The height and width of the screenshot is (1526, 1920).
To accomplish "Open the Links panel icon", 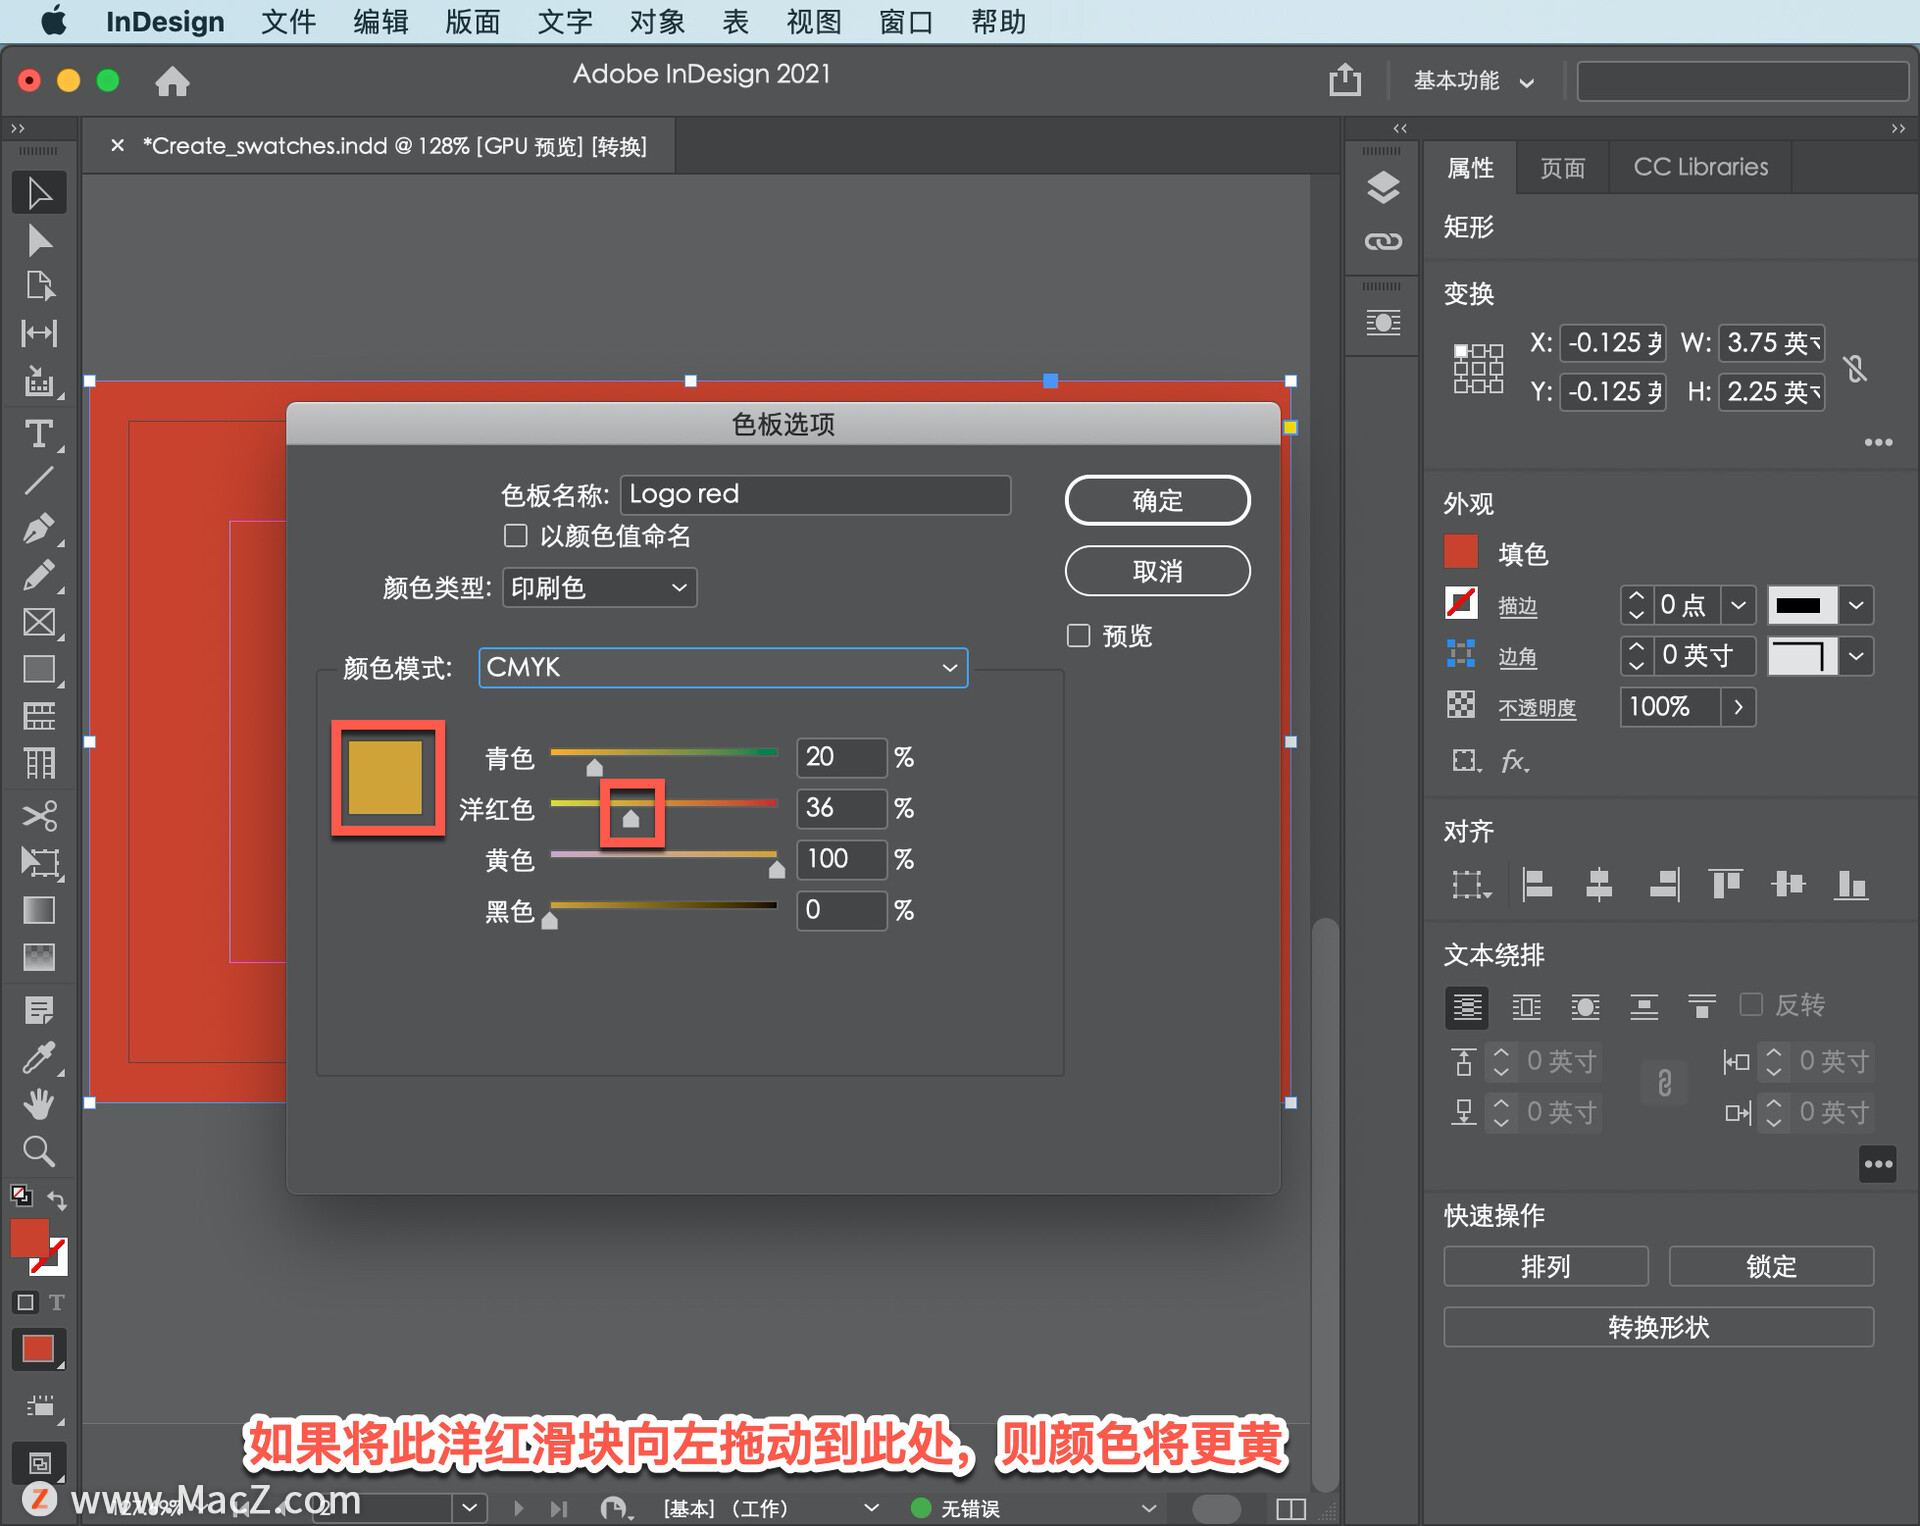I will pyautogui.click(x=1382, y=241).
